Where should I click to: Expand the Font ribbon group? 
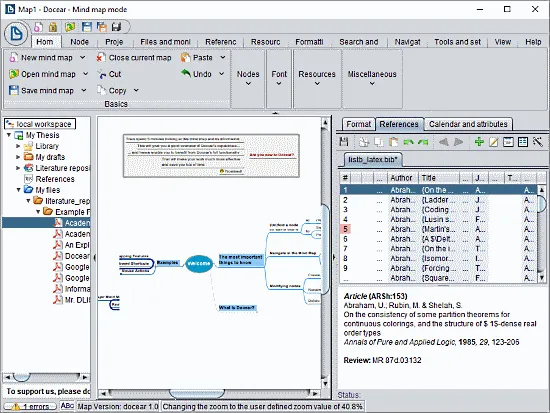tap(279, 79)
